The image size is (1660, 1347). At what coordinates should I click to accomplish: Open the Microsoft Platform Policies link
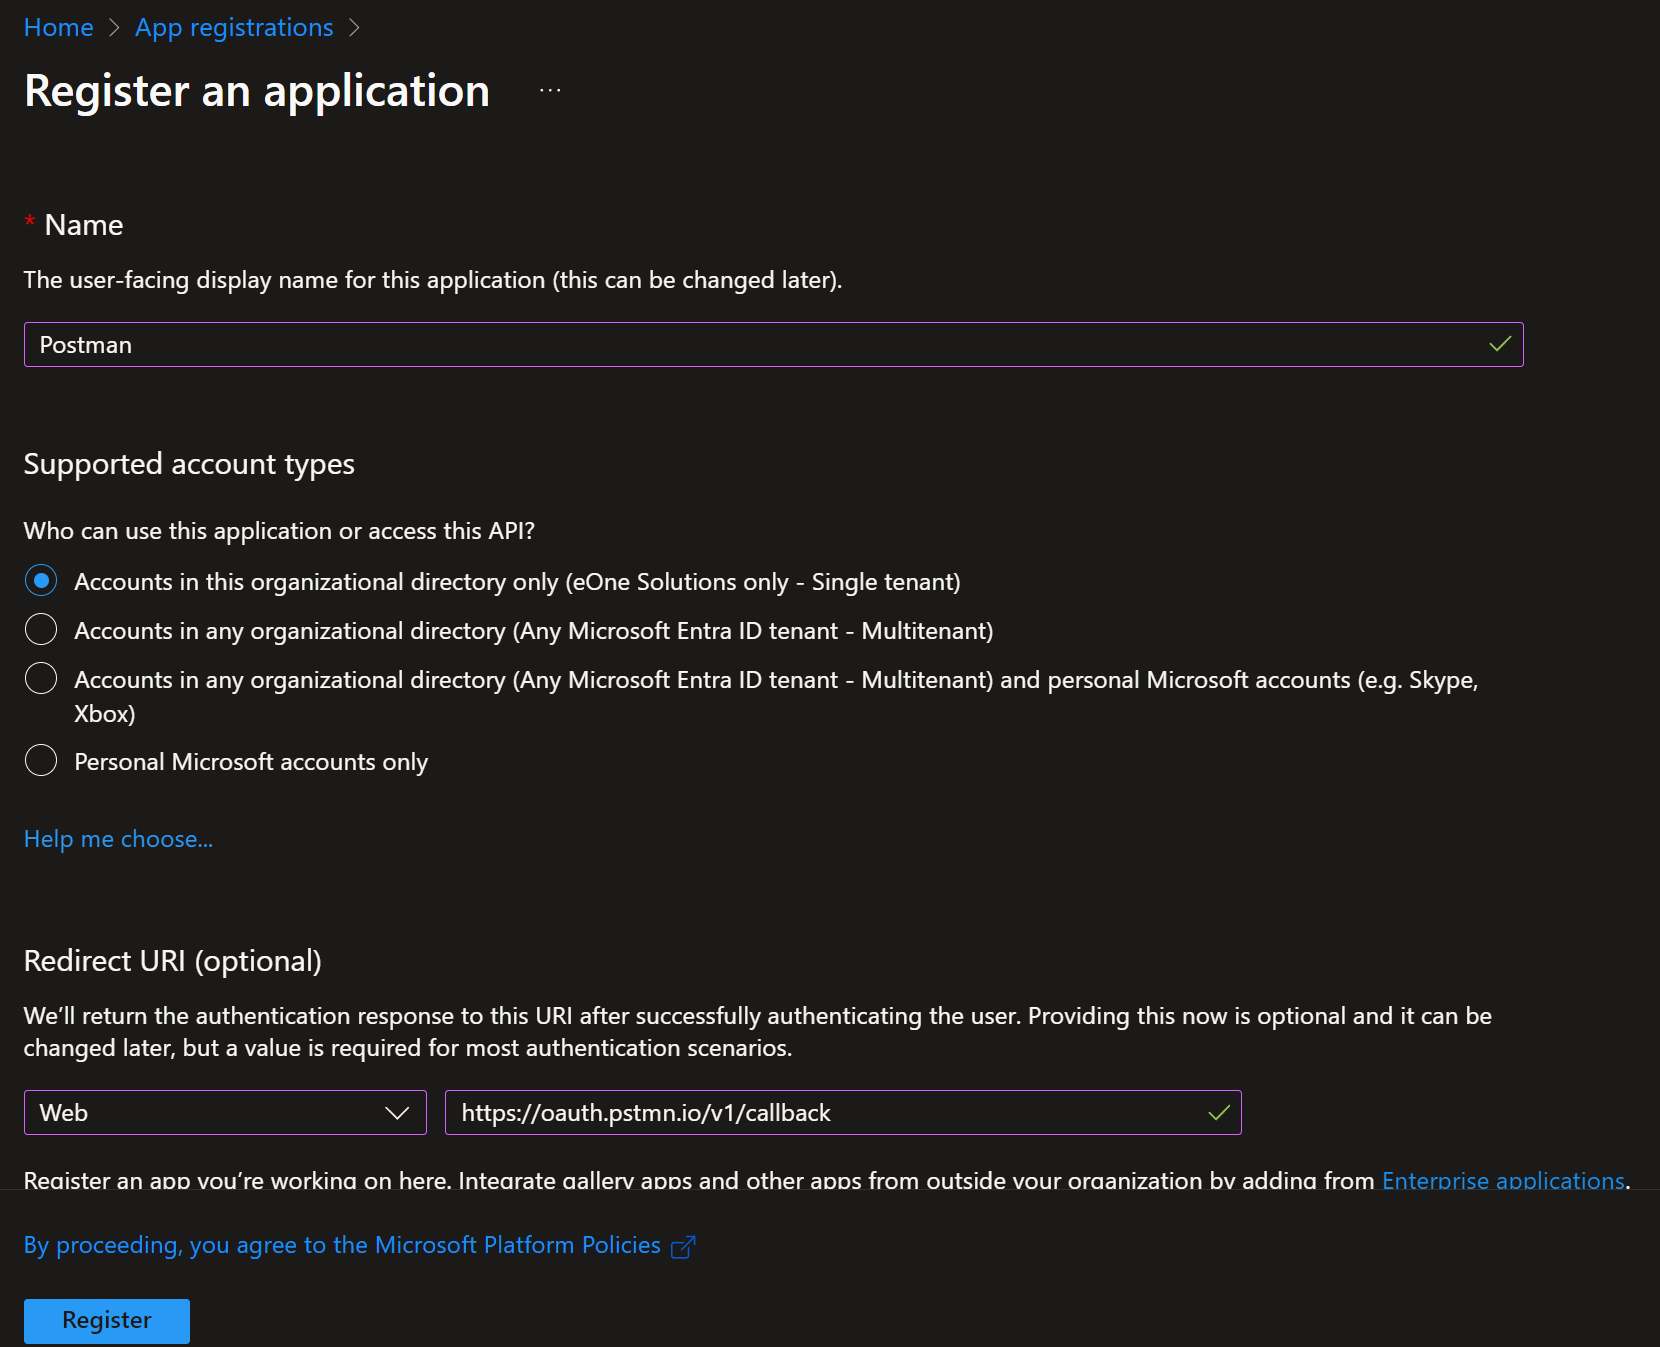(342, 1245)
